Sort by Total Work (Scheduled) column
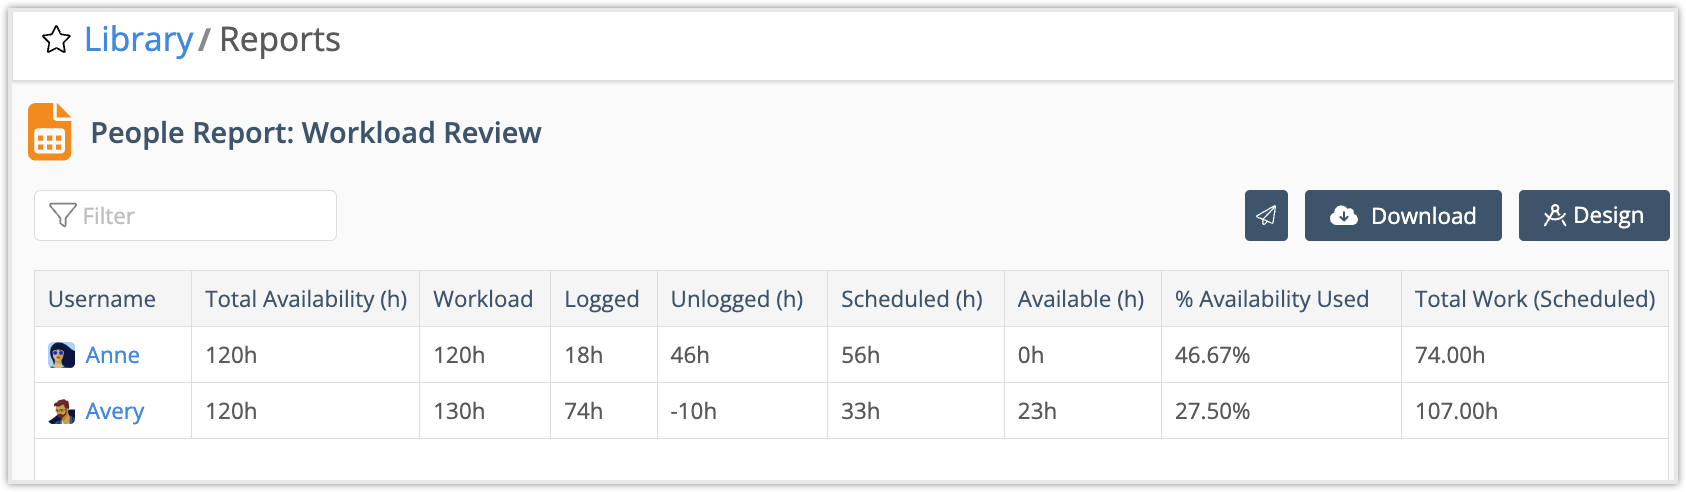This screenshot has height=492, width=1686. pos(1534,299)
